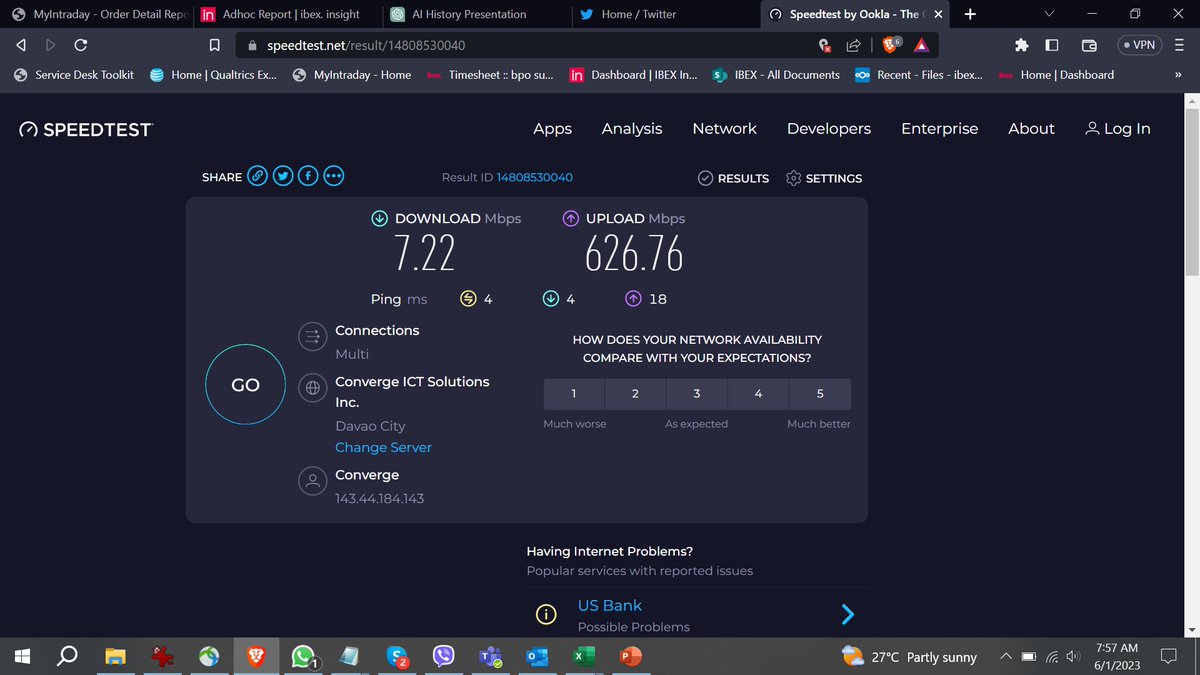Open Timesheet bpo bookmark
Screen dimensions: 1200x675
(490, 74)
